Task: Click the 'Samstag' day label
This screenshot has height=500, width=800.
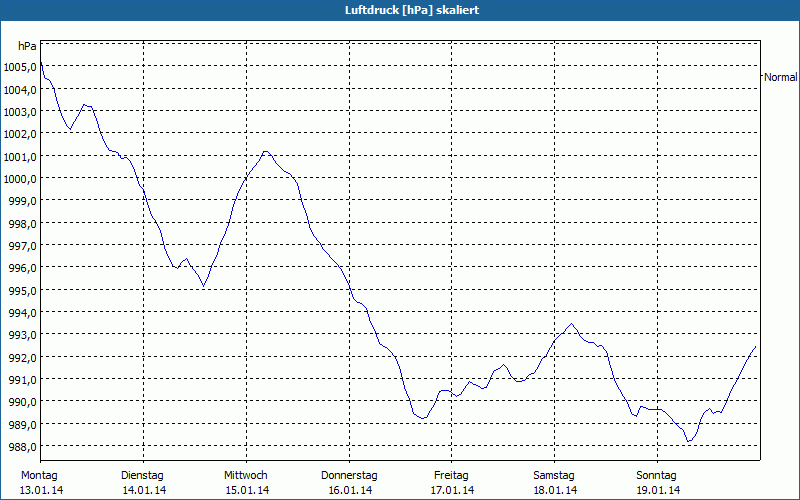Action: [x=554, y=476]
